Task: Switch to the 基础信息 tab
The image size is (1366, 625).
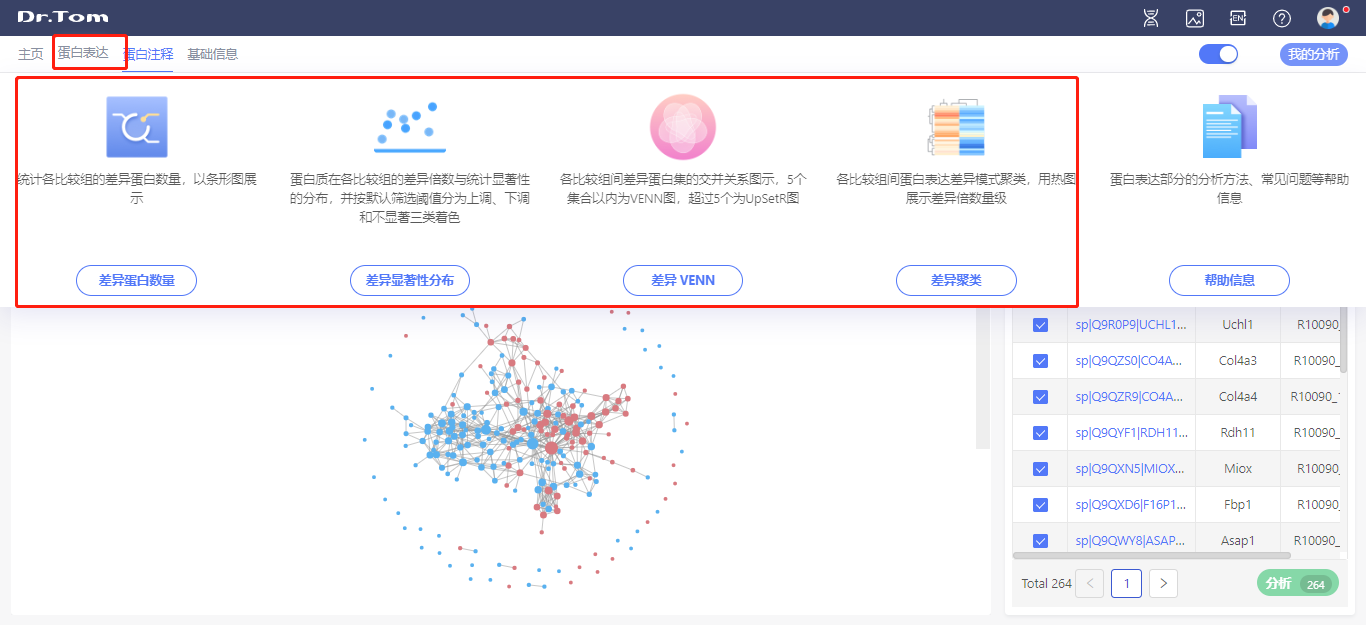Action: point(212,54)
